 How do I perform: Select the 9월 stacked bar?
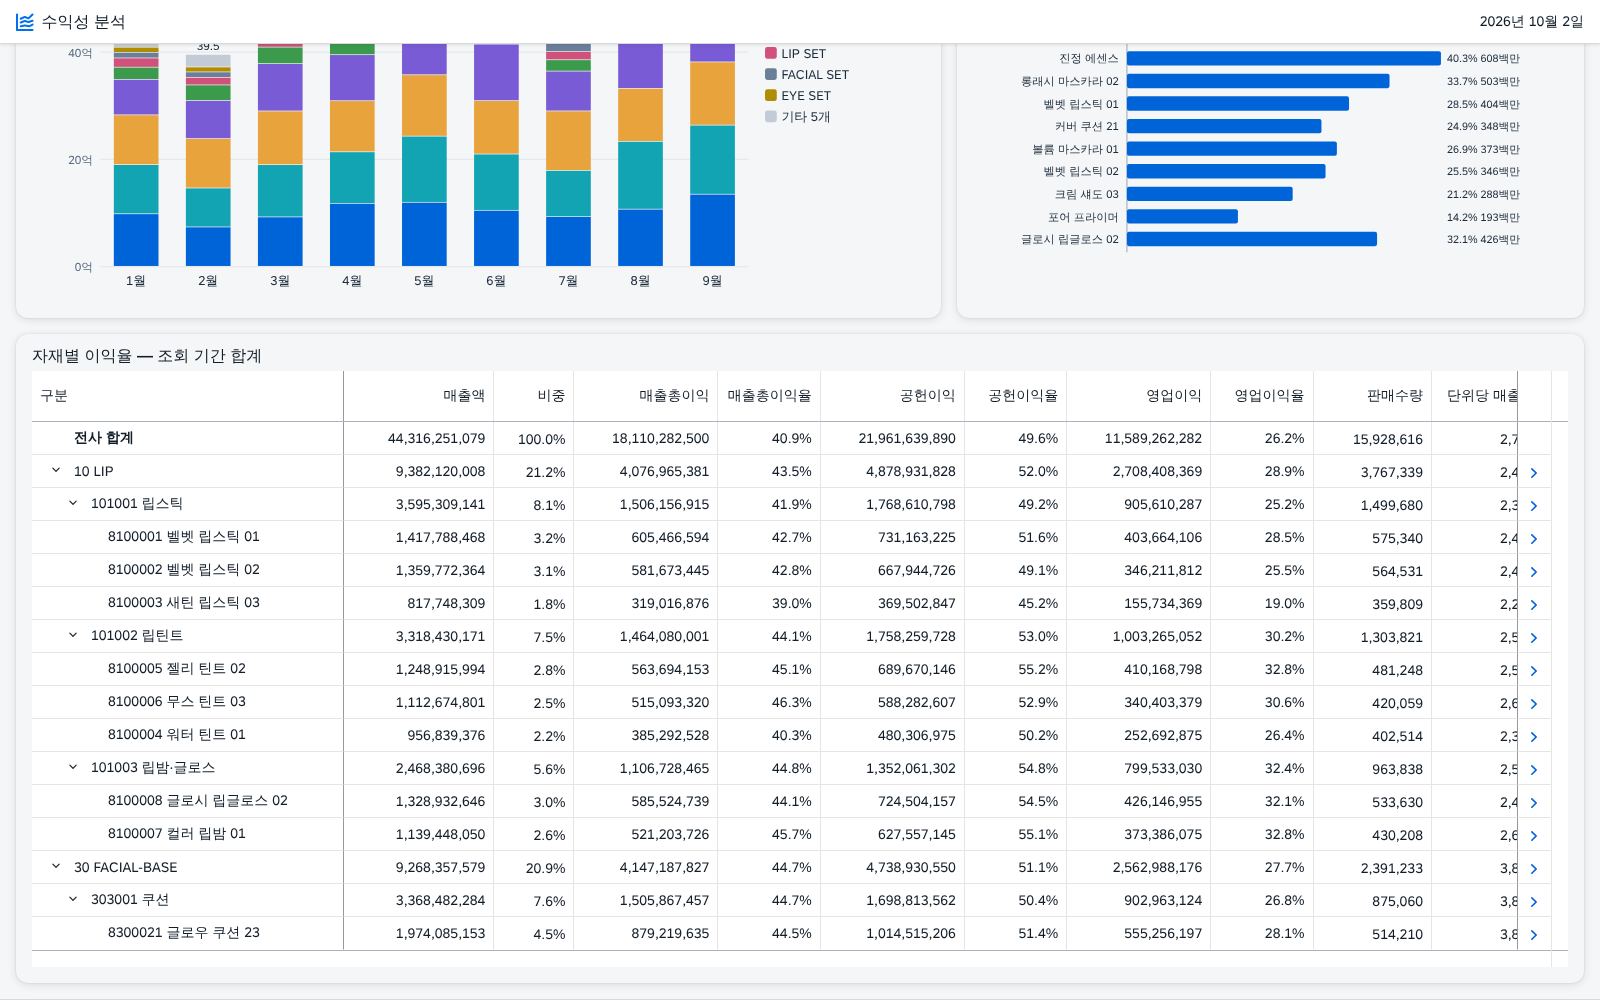[x=712, y=155]
